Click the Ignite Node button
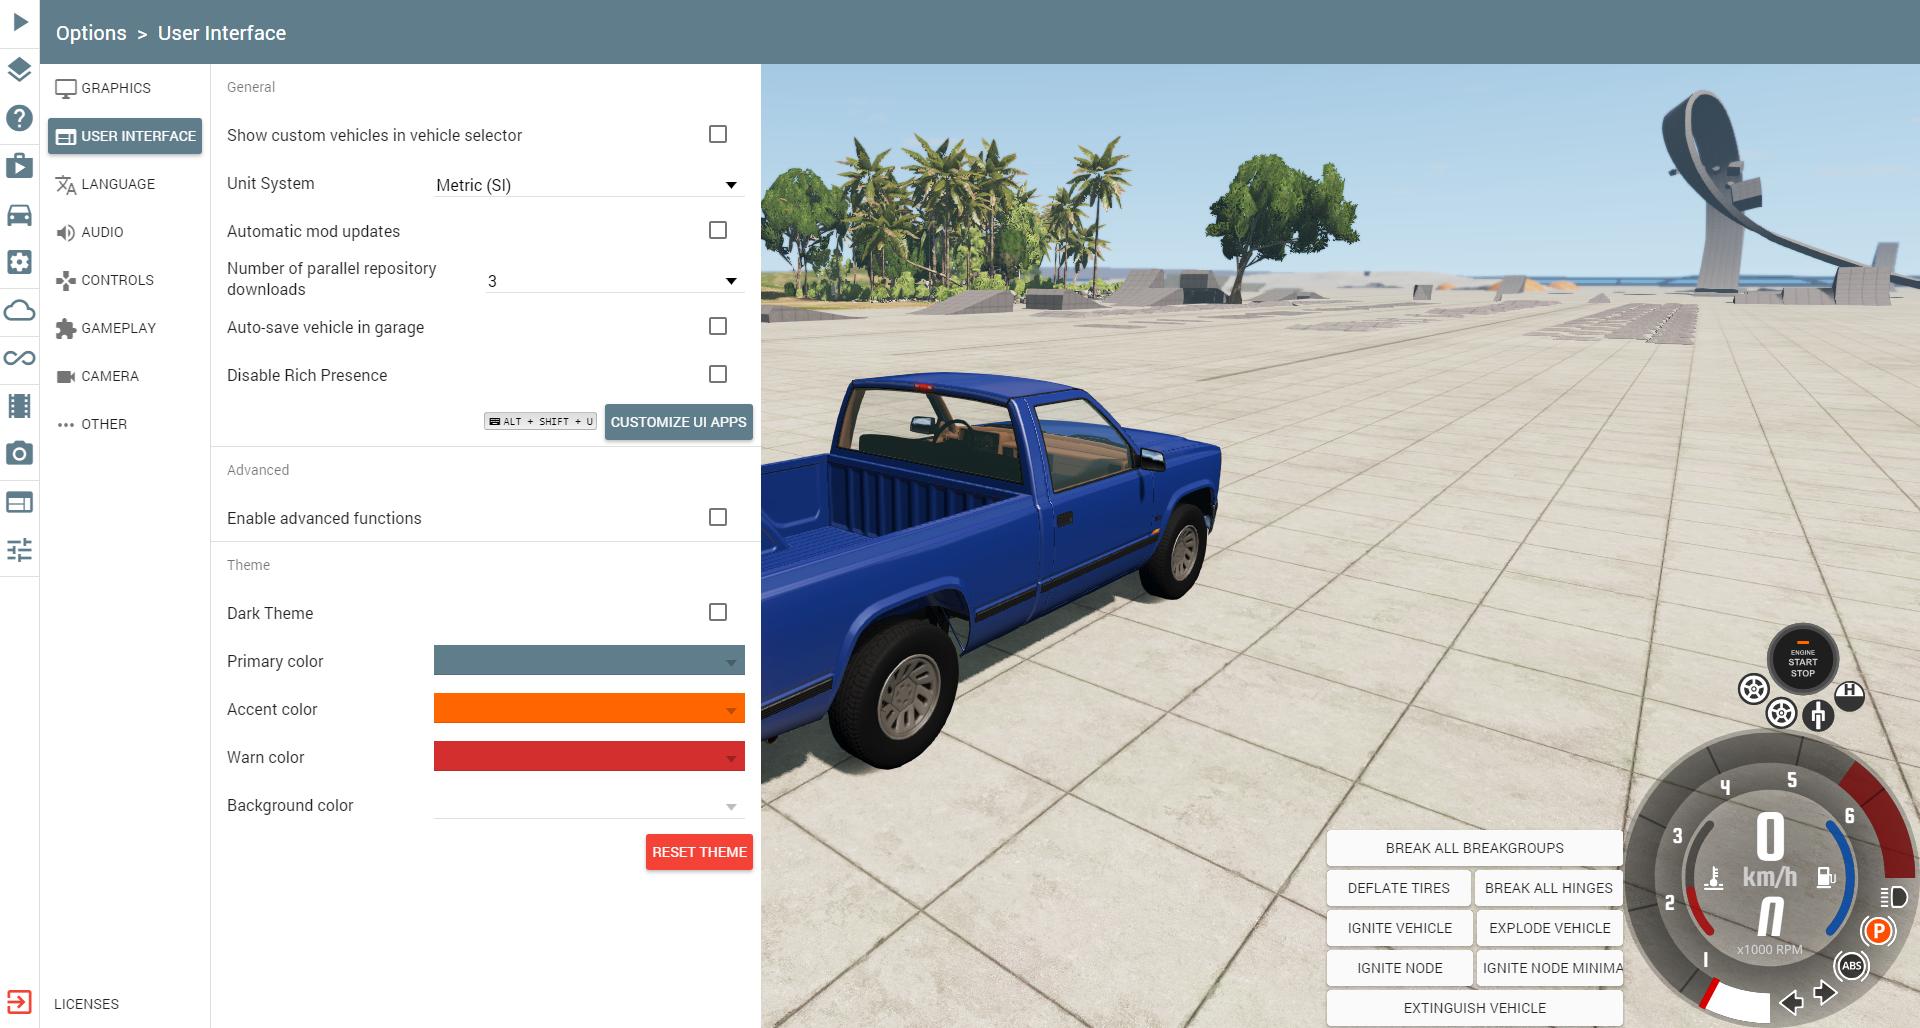Screen dimensions: 1920x1028 pyautogui.click(x=1399, y=968)
